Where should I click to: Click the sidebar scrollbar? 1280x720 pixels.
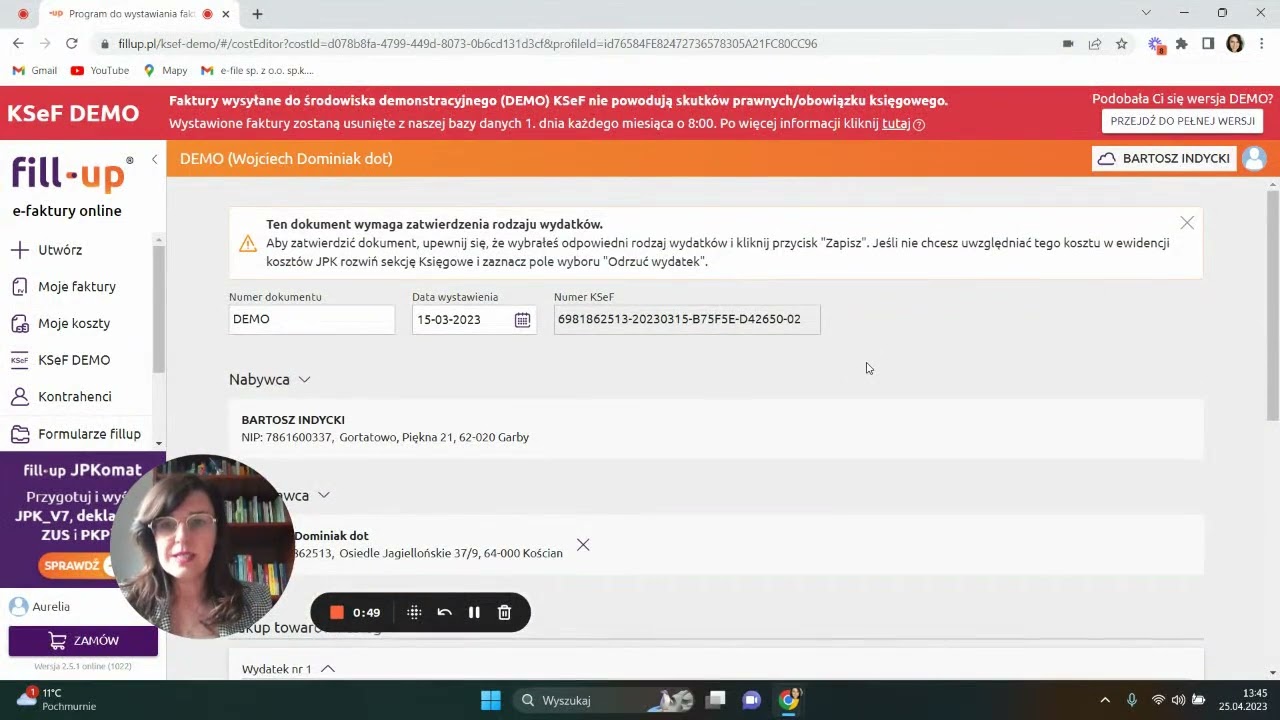pyautogui.click(x=158, y=310)
